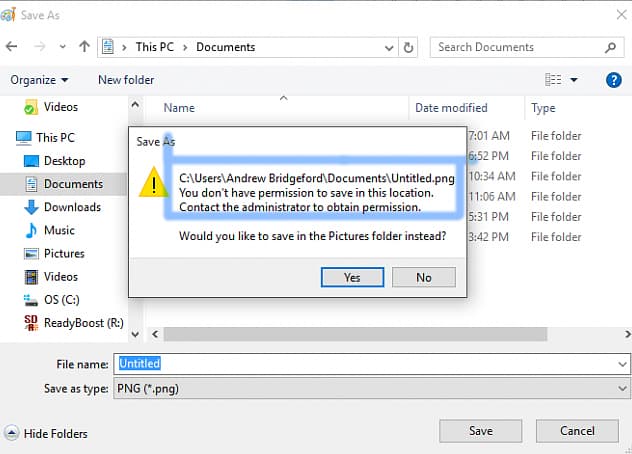Collapse with Hide Folders
This screenshot has height=454, width=632.
pyautogui.click(x=46, y=434)
